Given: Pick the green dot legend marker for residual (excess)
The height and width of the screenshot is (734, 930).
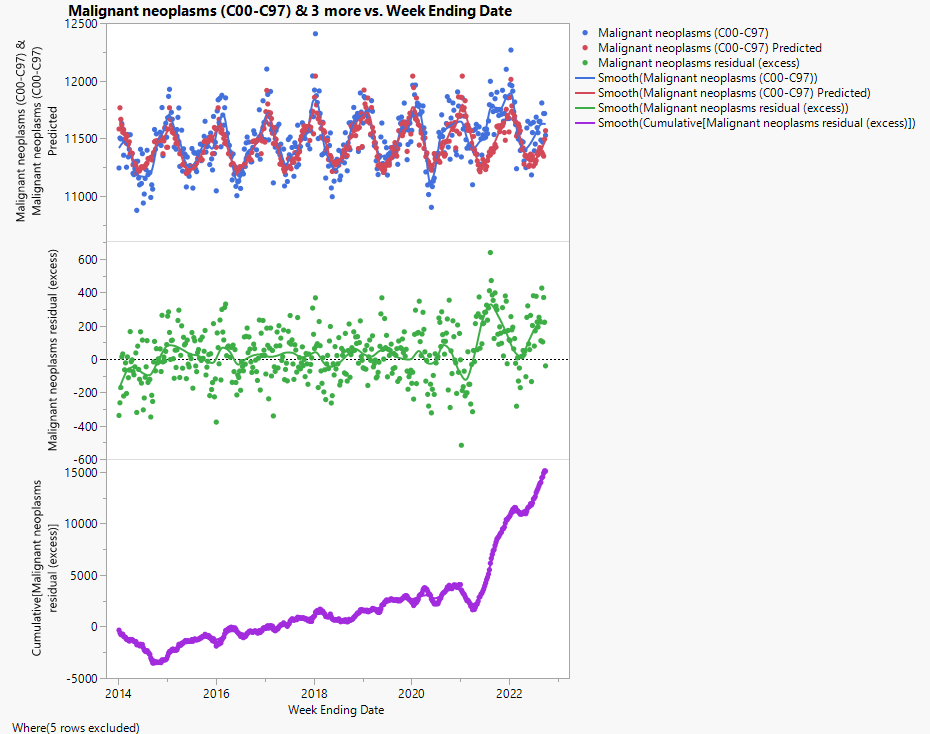Looking at the screenshot, I should (x=585, y=63).
